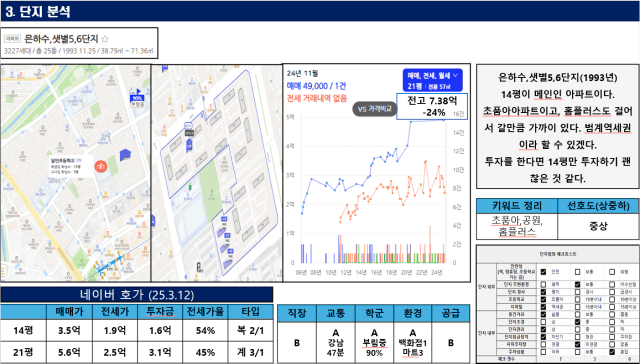Click the 1.6억 cell in the 14평 row

click(160, 330)
